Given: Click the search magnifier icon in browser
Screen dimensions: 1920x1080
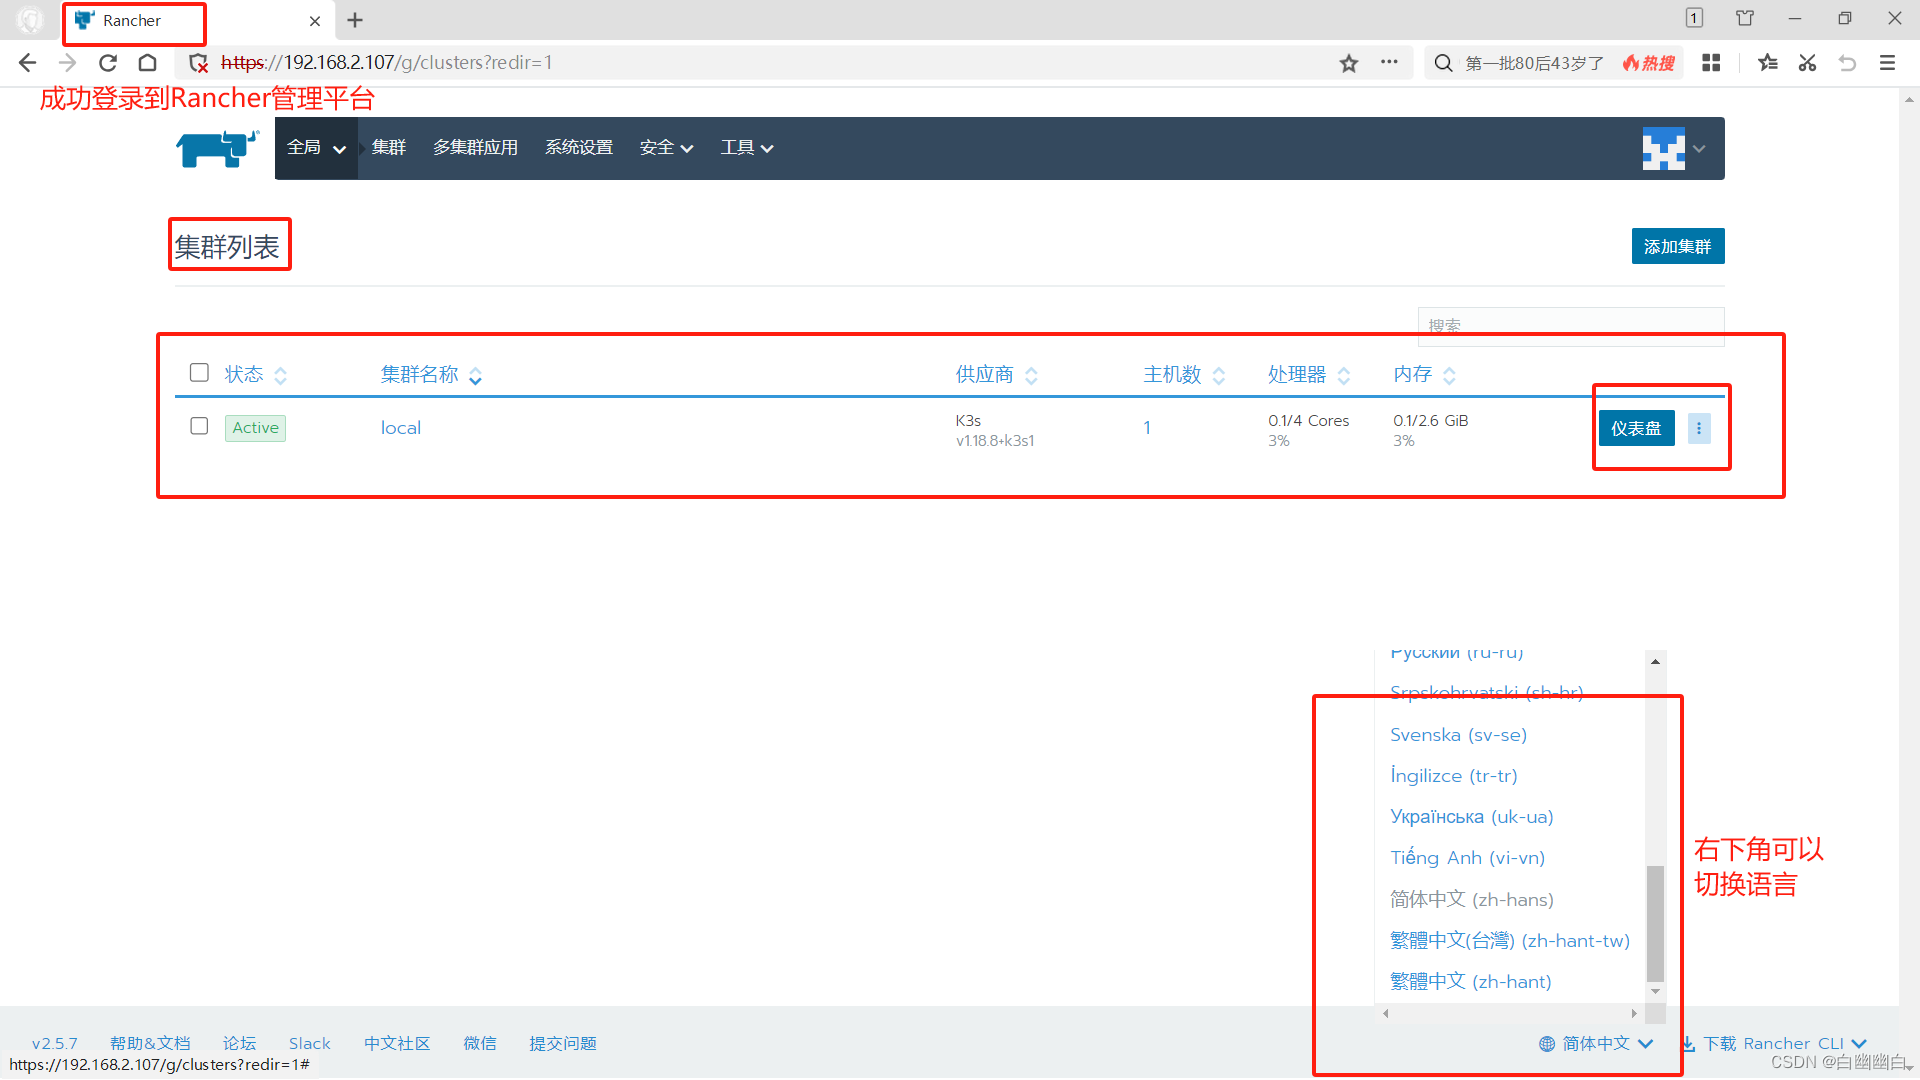Looking at the screenshot, I should click(1443, 63).
